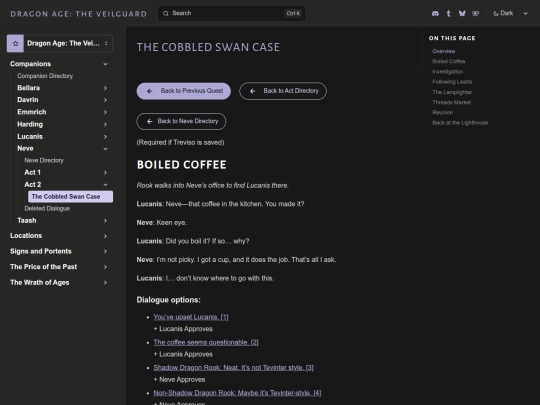Image resolution: width=540 pixels, height=405 pixels.
Task: Jump to Reunion in On This Page
Action: click(x=443, y=112)
